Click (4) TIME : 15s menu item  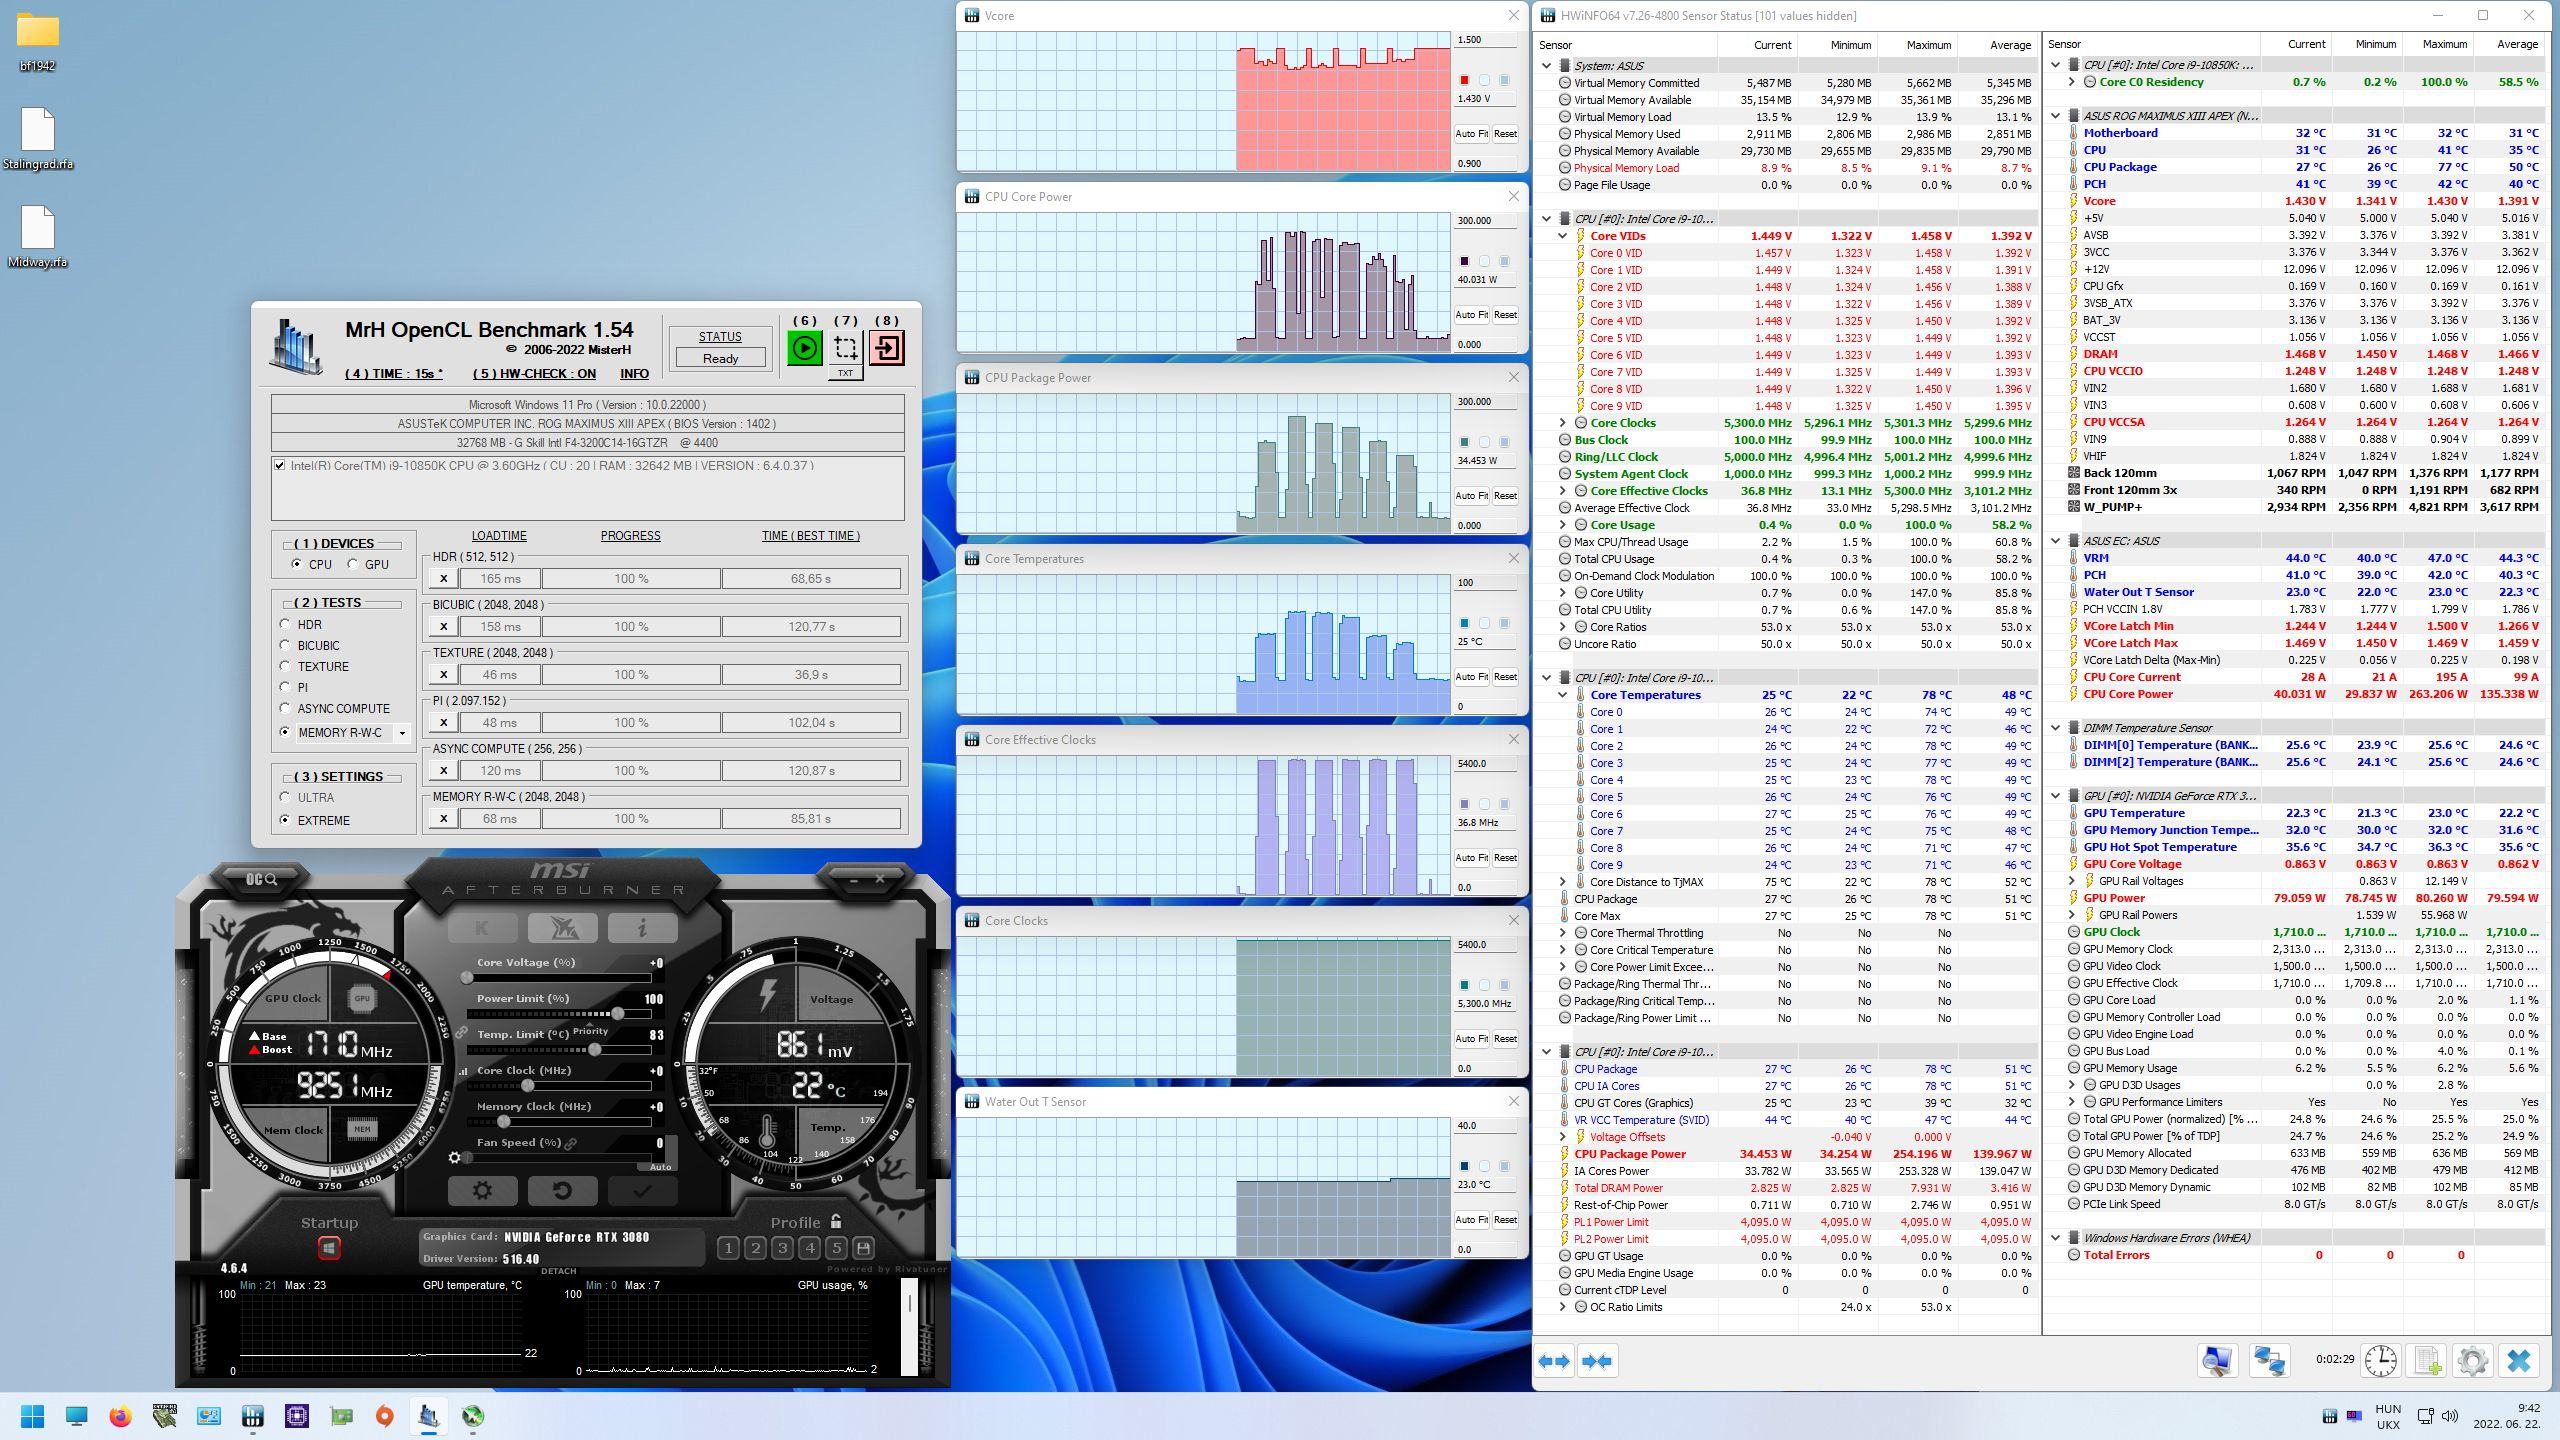coord(394,373)
